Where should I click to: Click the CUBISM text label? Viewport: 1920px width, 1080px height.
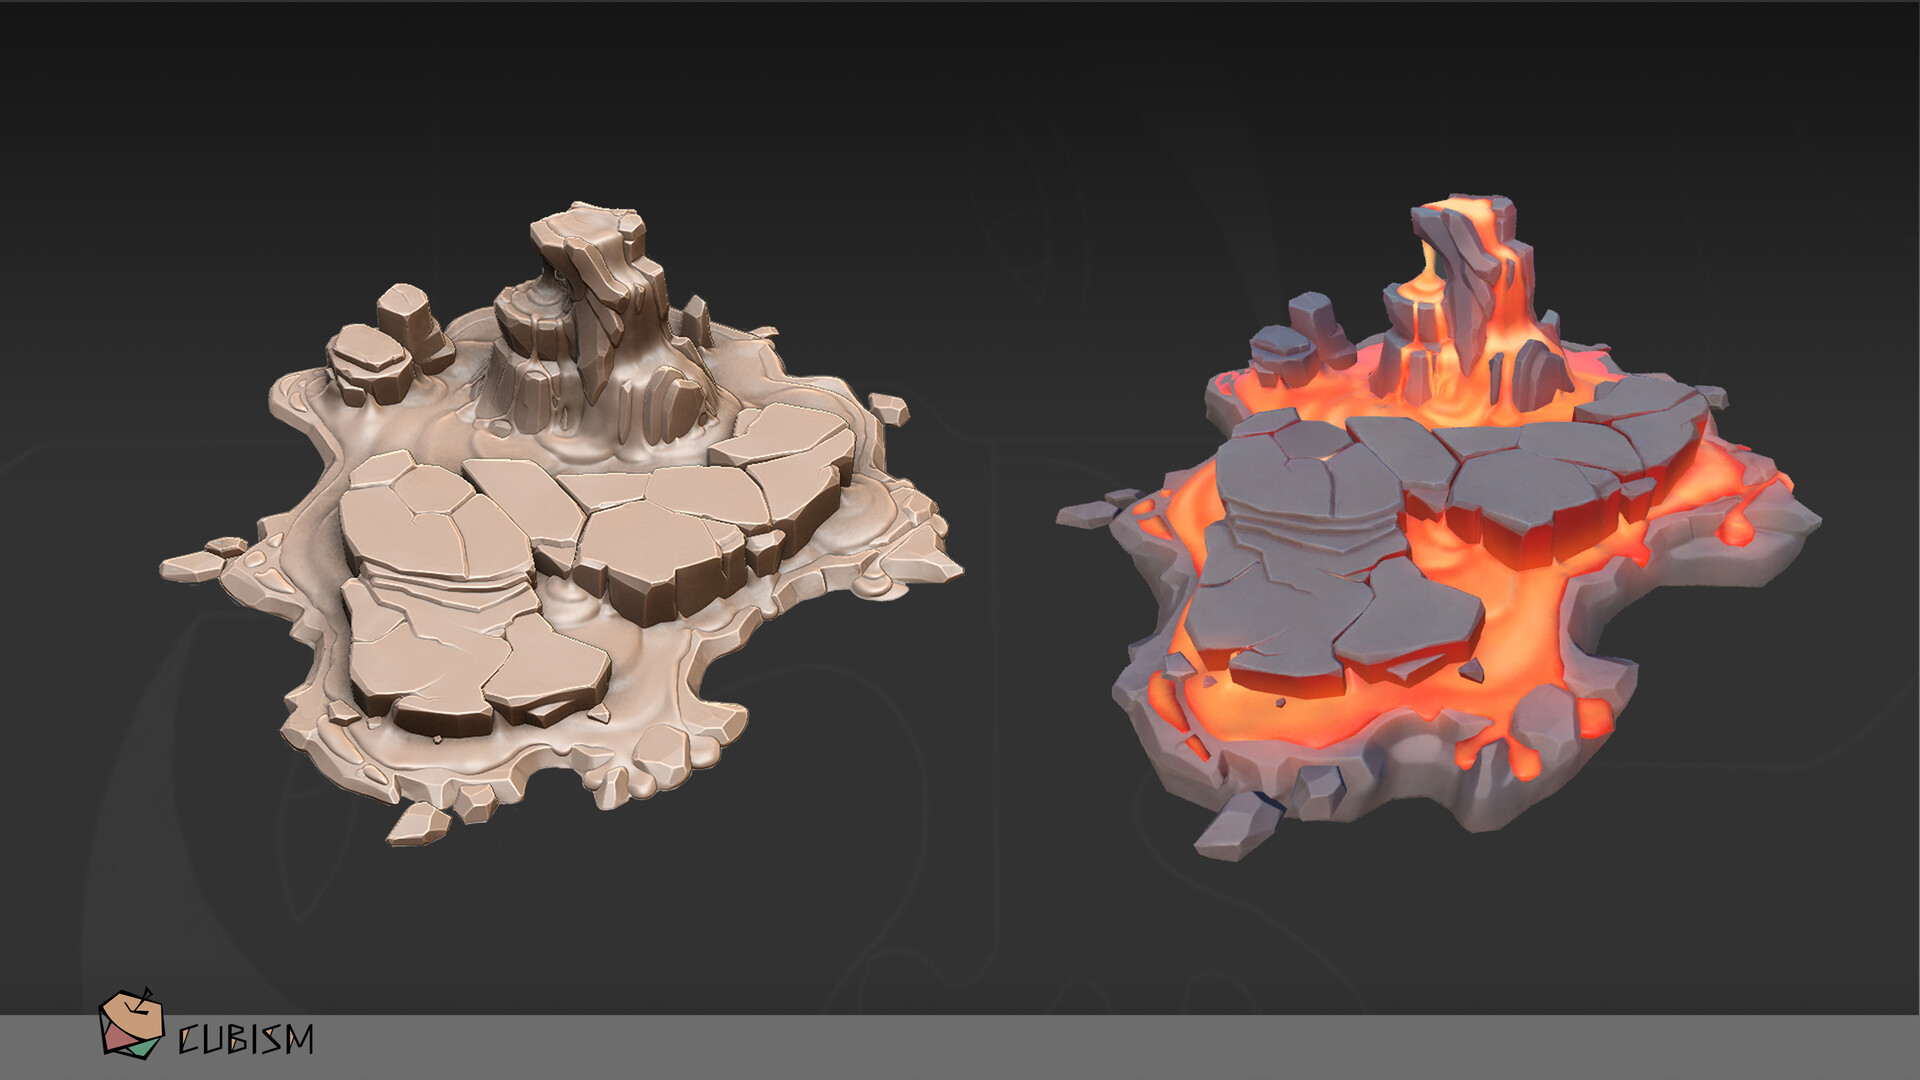click(x=245, y=1037)
